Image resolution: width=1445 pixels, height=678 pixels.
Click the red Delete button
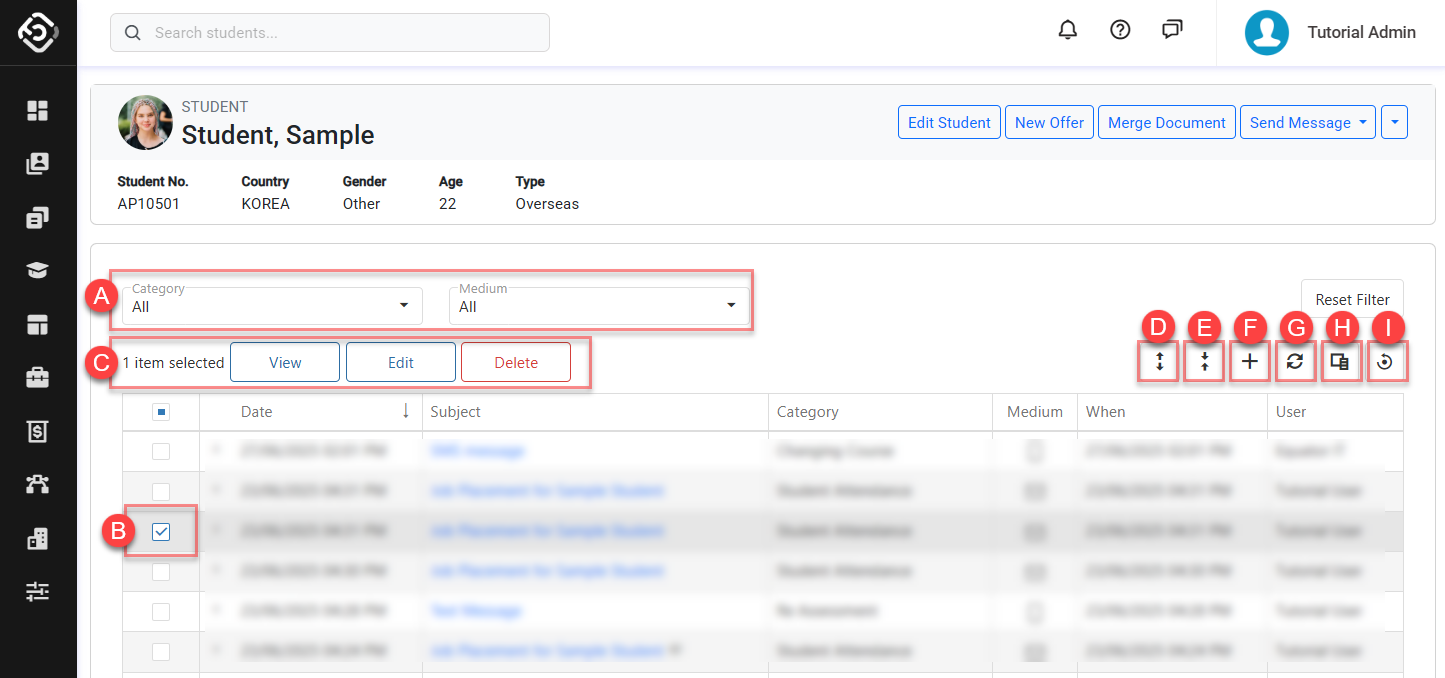(516, 363)
